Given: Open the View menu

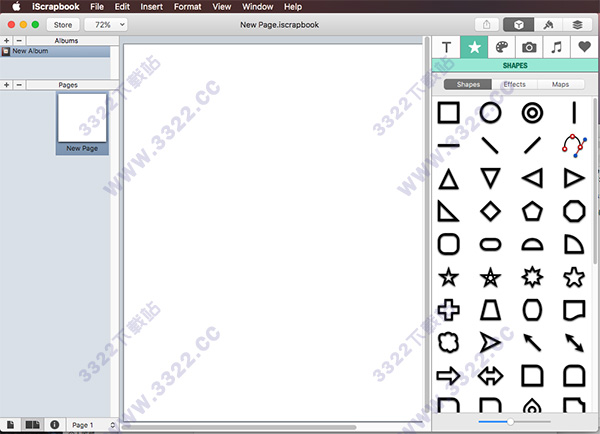Looking at the screenshot, I should (222, 7).
